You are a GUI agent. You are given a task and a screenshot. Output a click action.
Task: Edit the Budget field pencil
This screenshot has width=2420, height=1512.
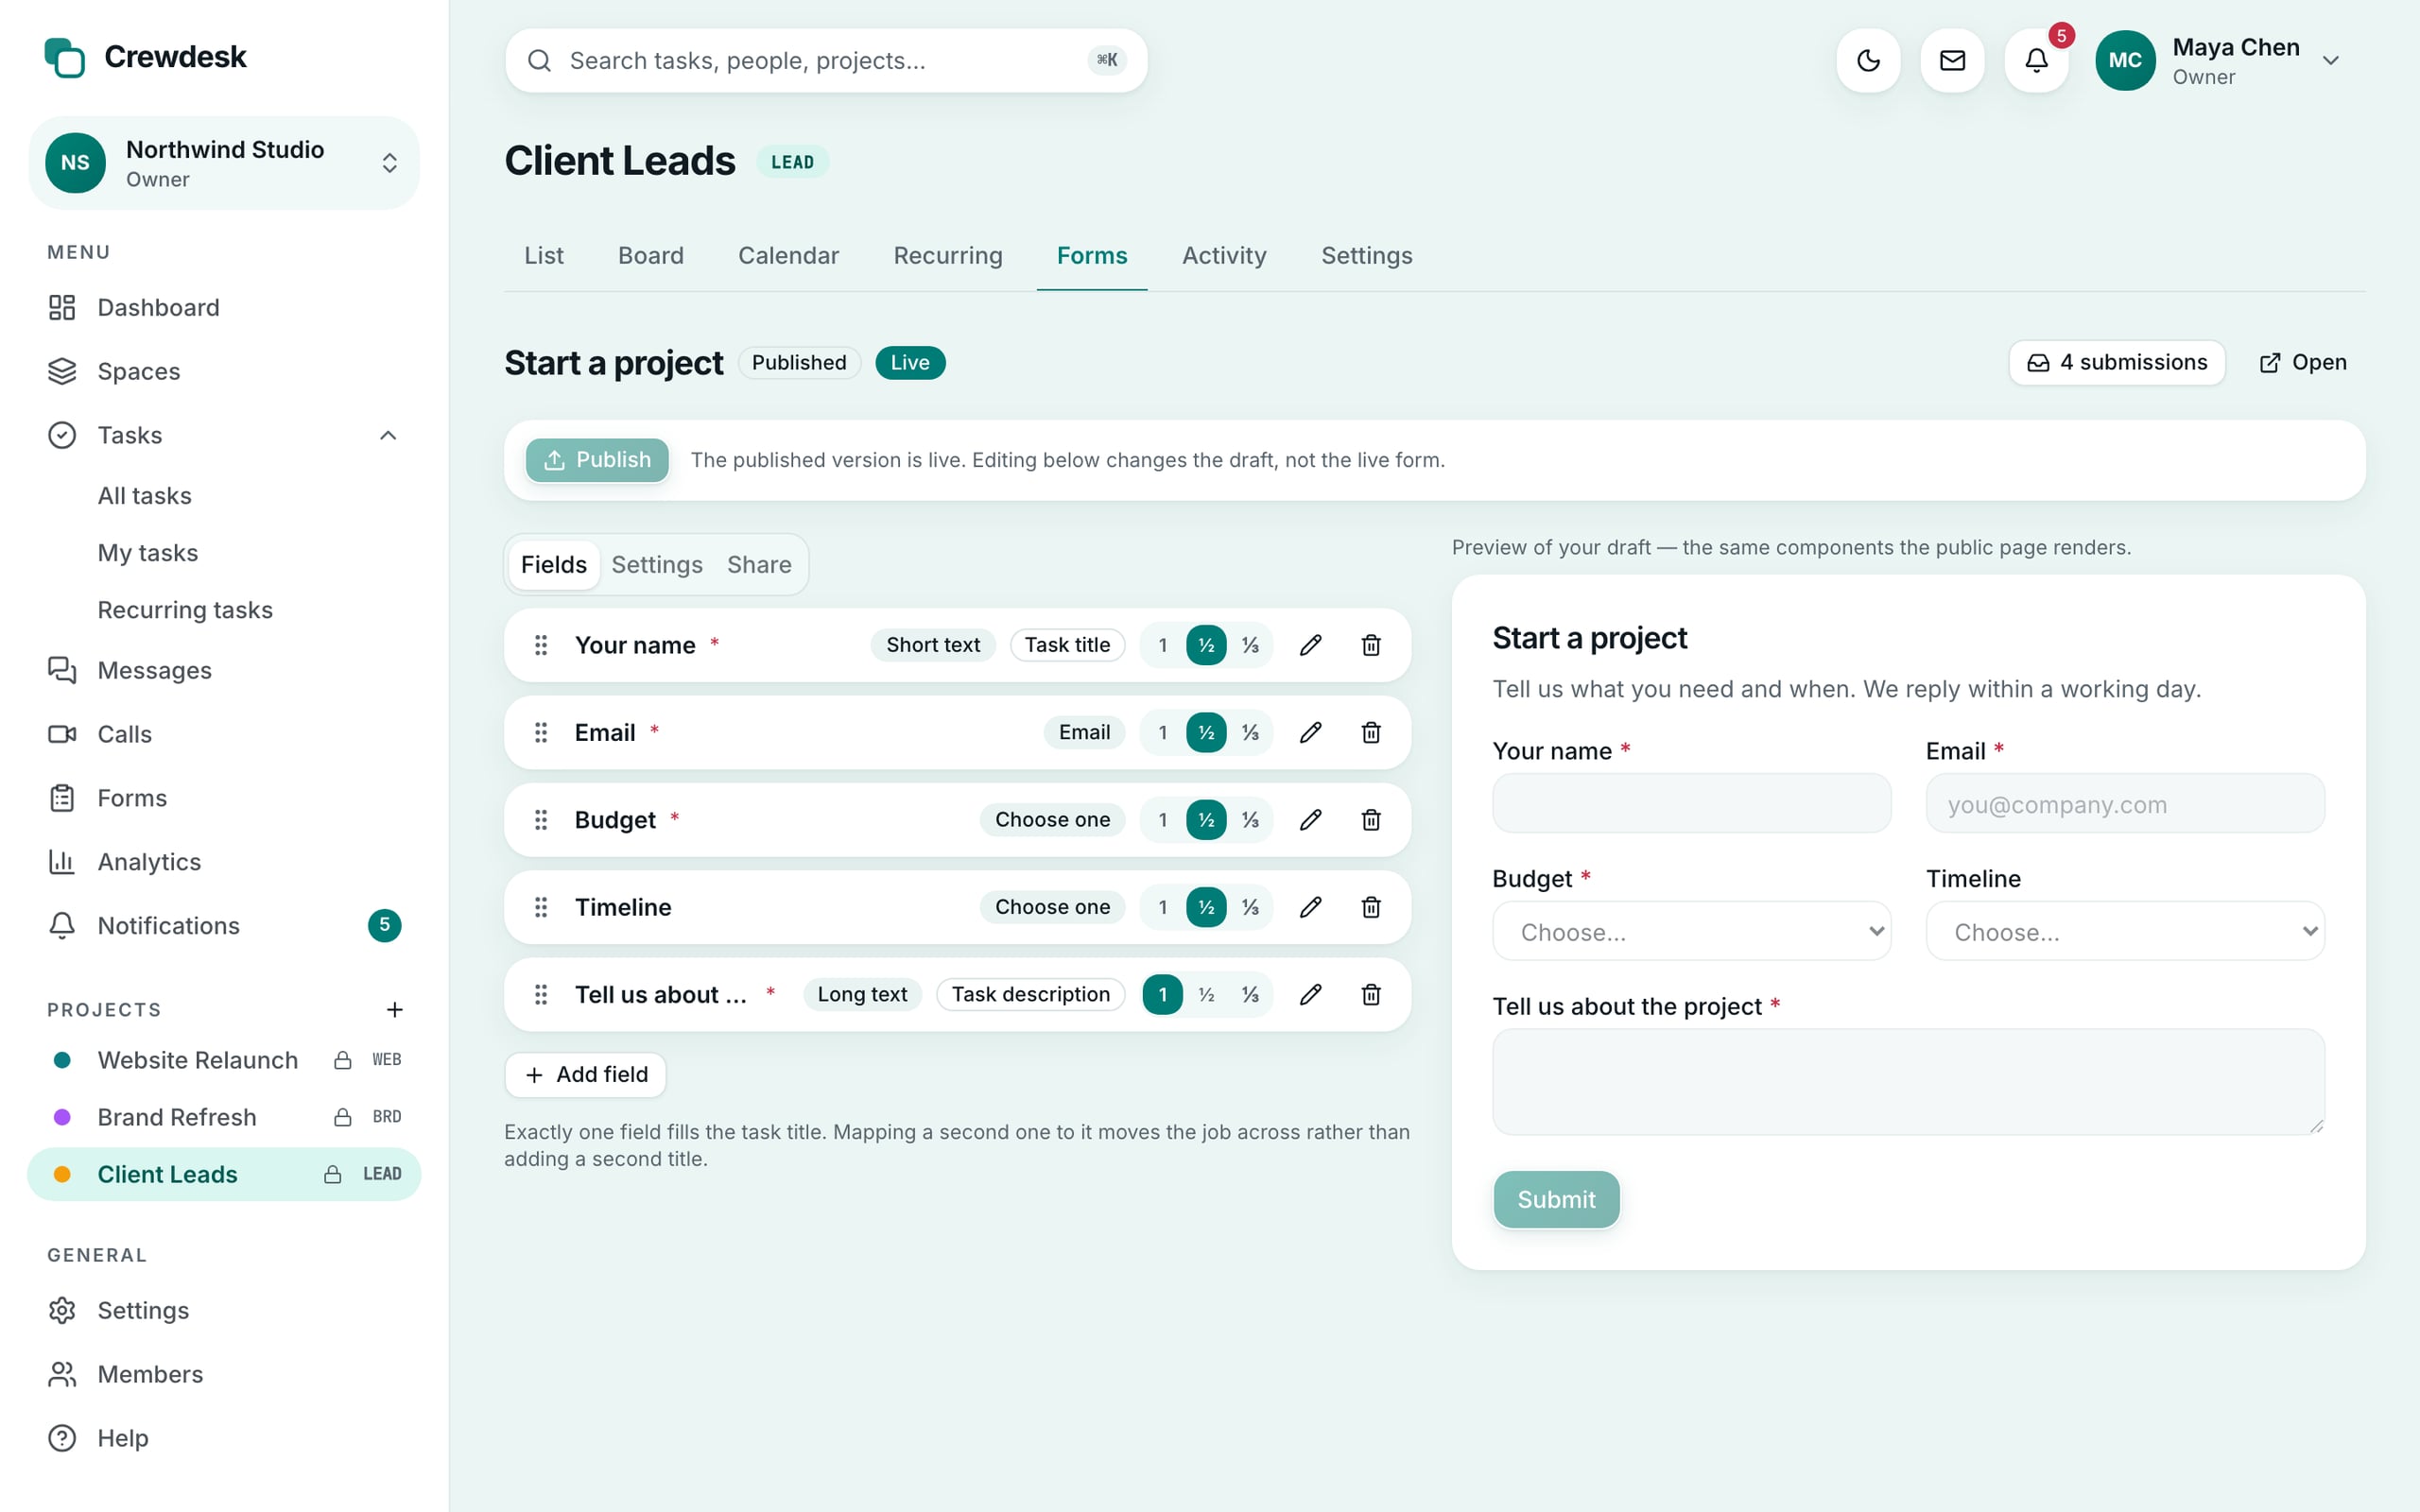click(1311, 820)
